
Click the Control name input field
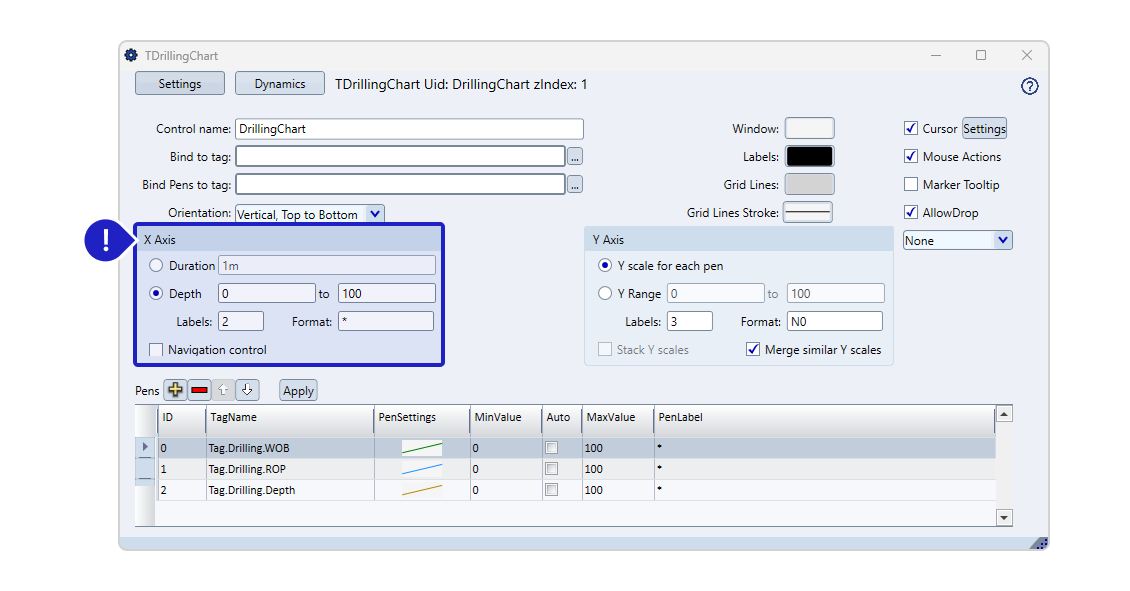tap(409, 129)
